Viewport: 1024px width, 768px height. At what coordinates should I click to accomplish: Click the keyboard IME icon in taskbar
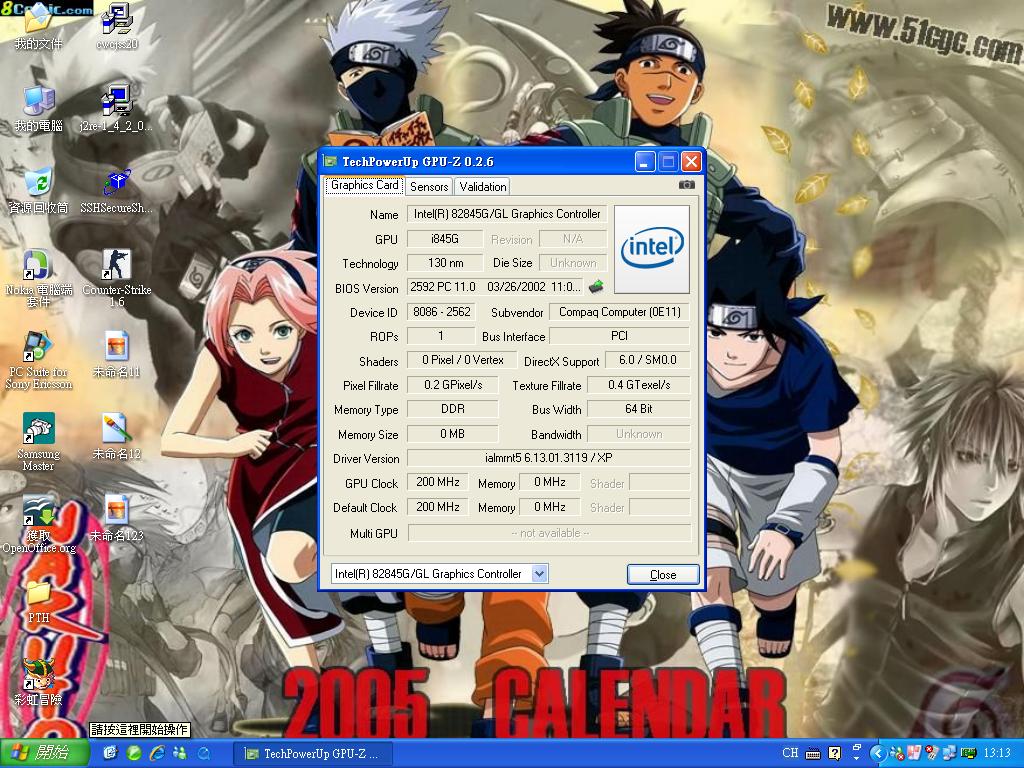(813, 754)
